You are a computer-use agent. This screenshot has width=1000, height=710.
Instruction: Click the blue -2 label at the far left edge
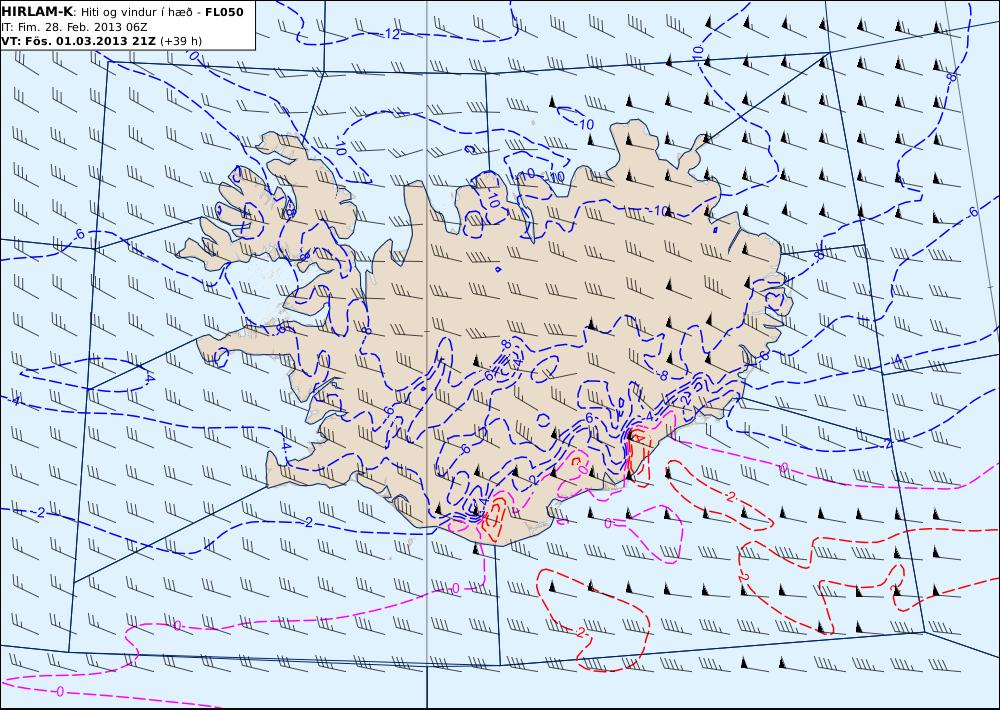pos(40,513)
